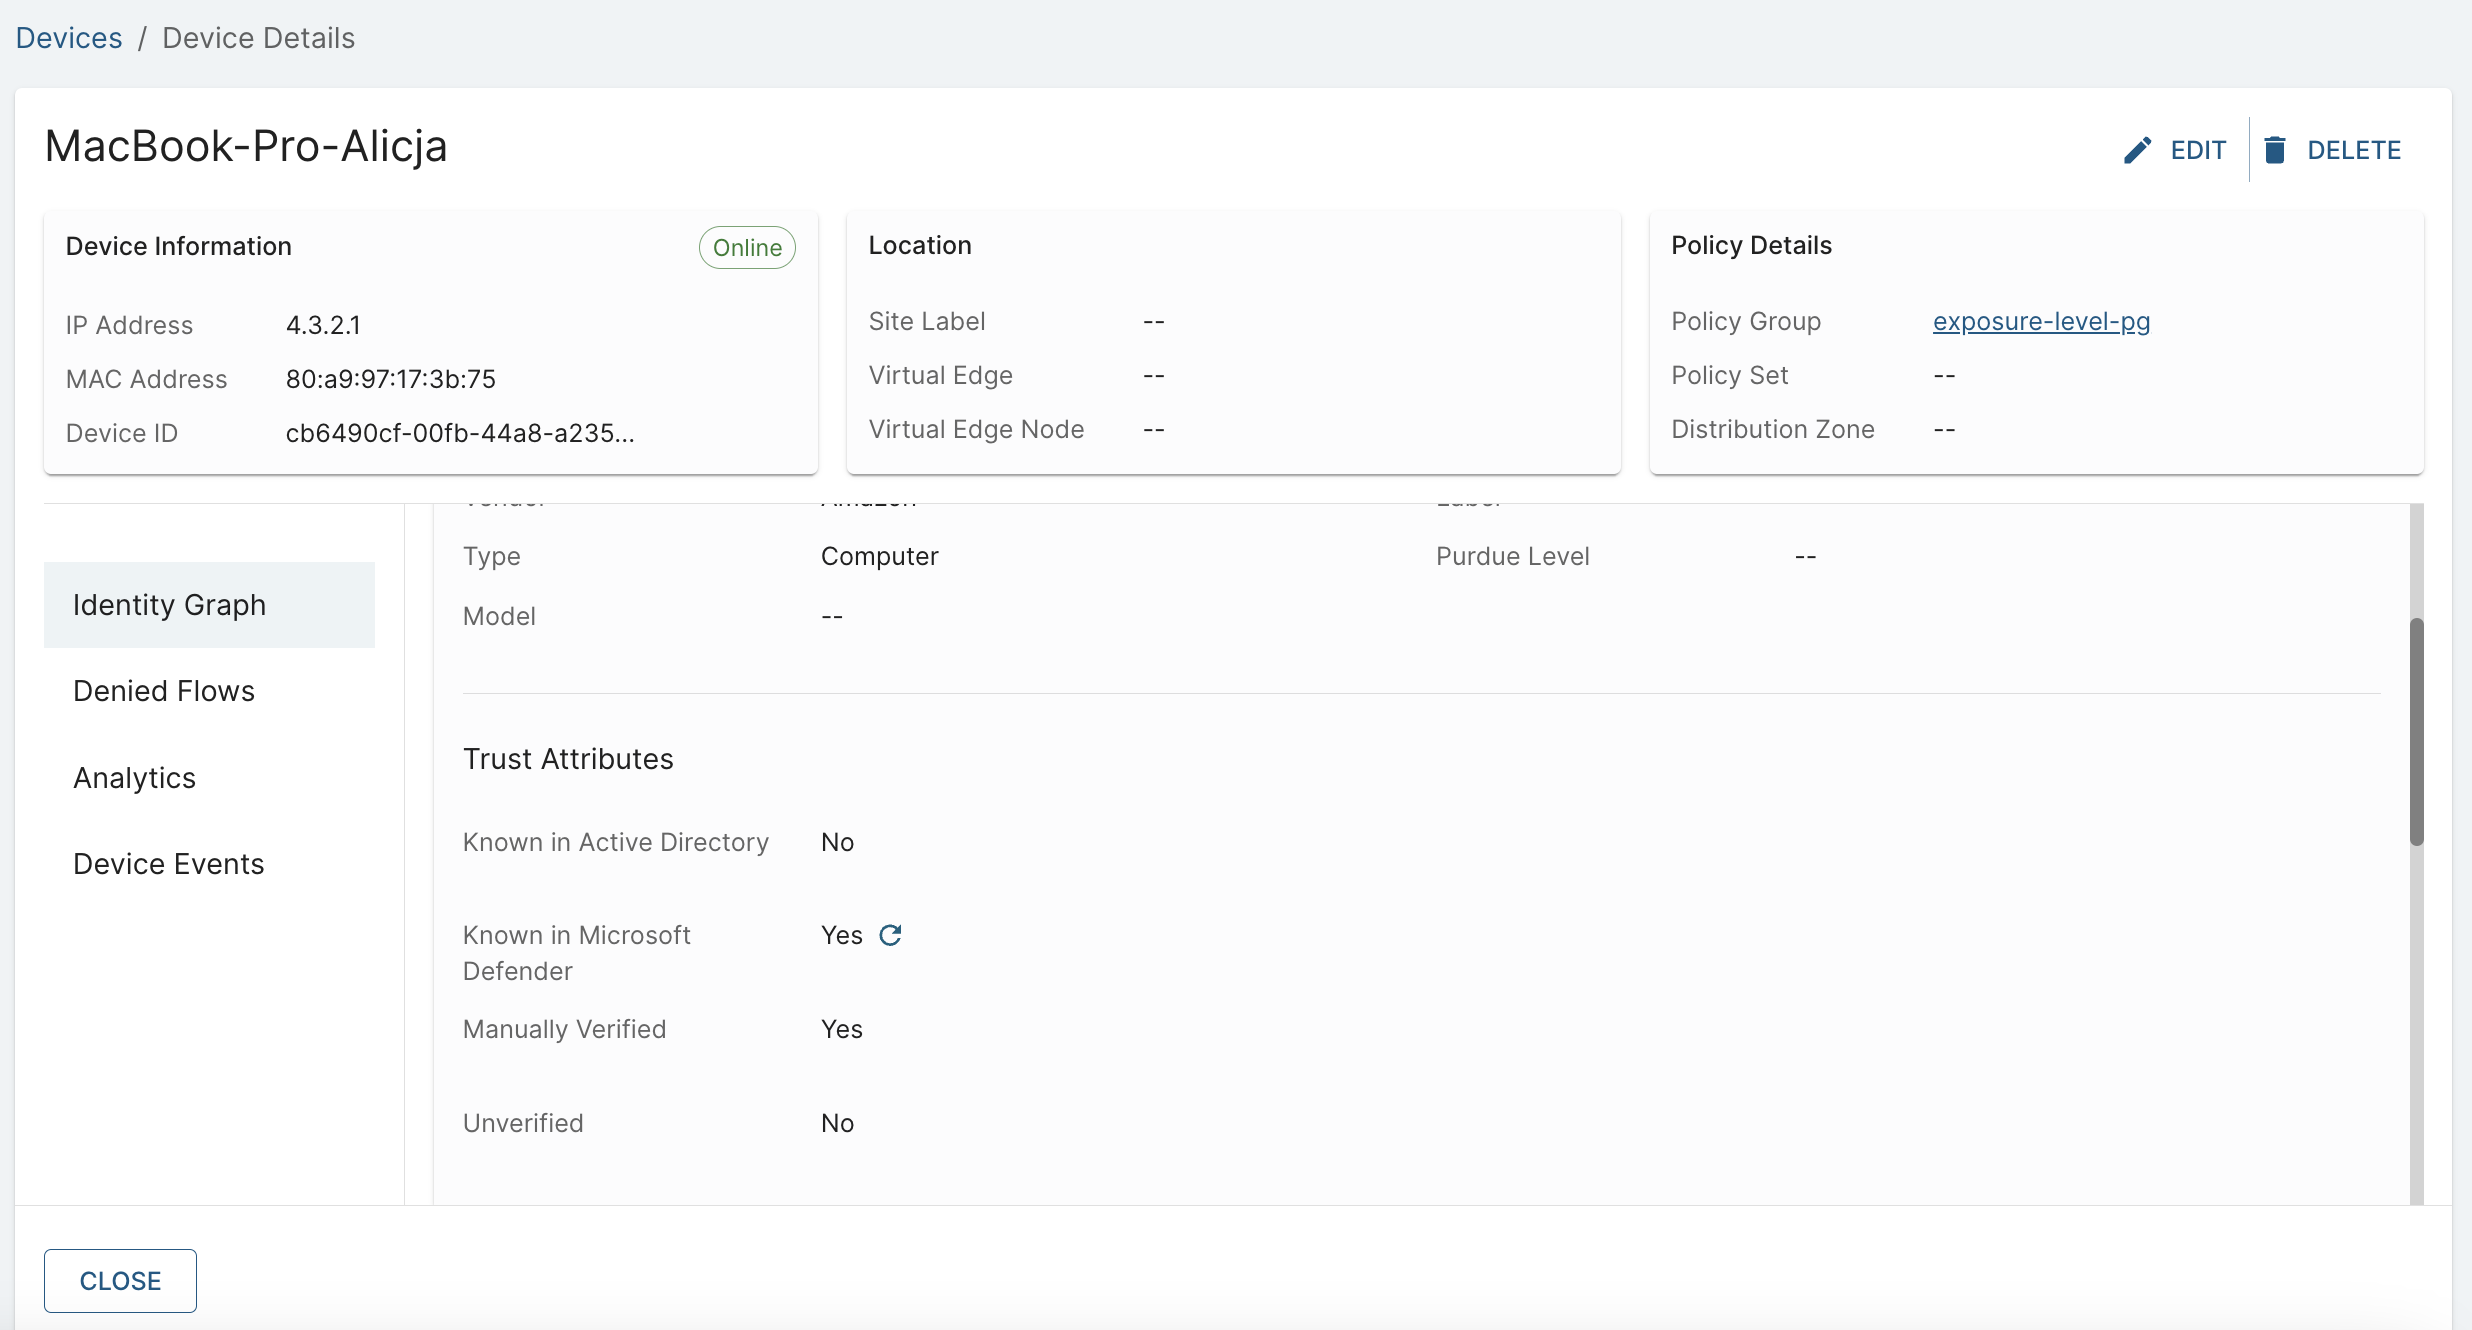Viewport: 2472px width, 1330px height.
Task: Click the DELETE button label
Action: pyautogui.click(x=2353, y=150)
